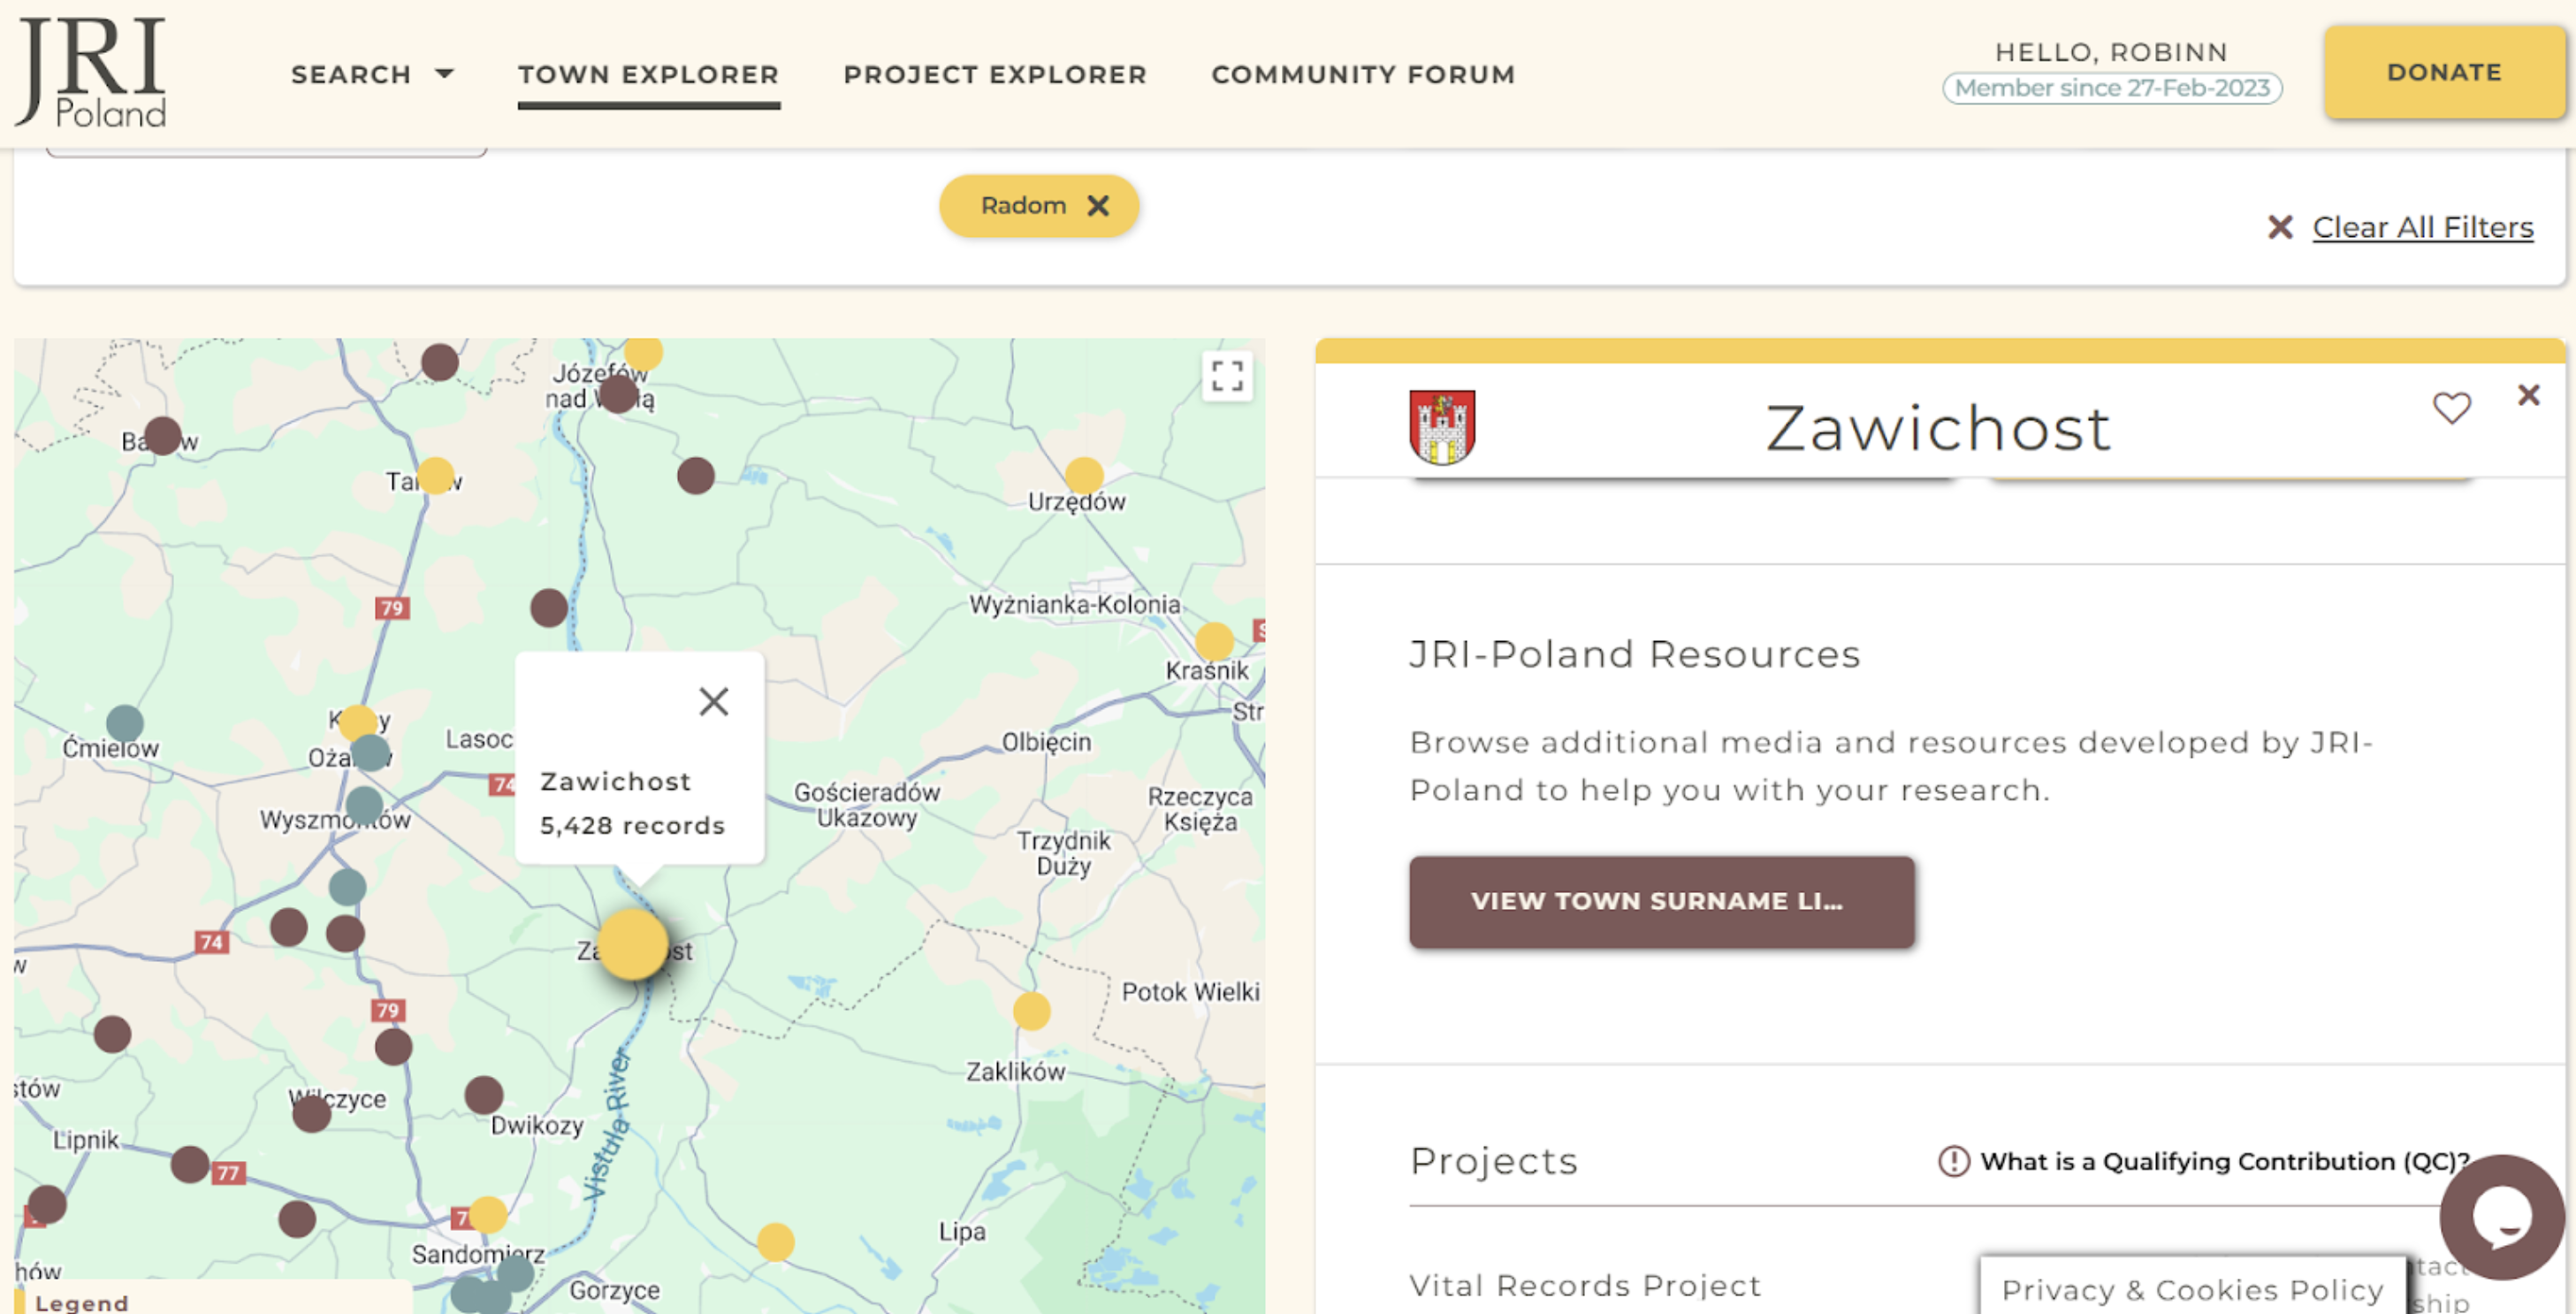Open the Community Forum
Image resolution: width=2576 pixels, height=1314 pixels.
[x=1362, y=74]
